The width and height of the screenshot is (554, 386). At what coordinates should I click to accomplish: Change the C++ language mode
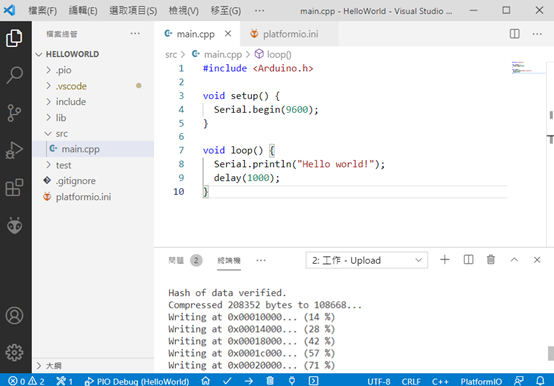(440, 381)
